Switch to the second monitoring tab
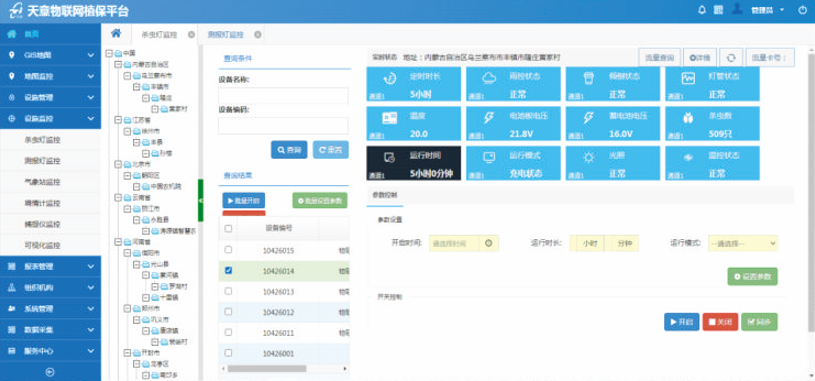Viewport: 815px width, 381px height. 226,35
